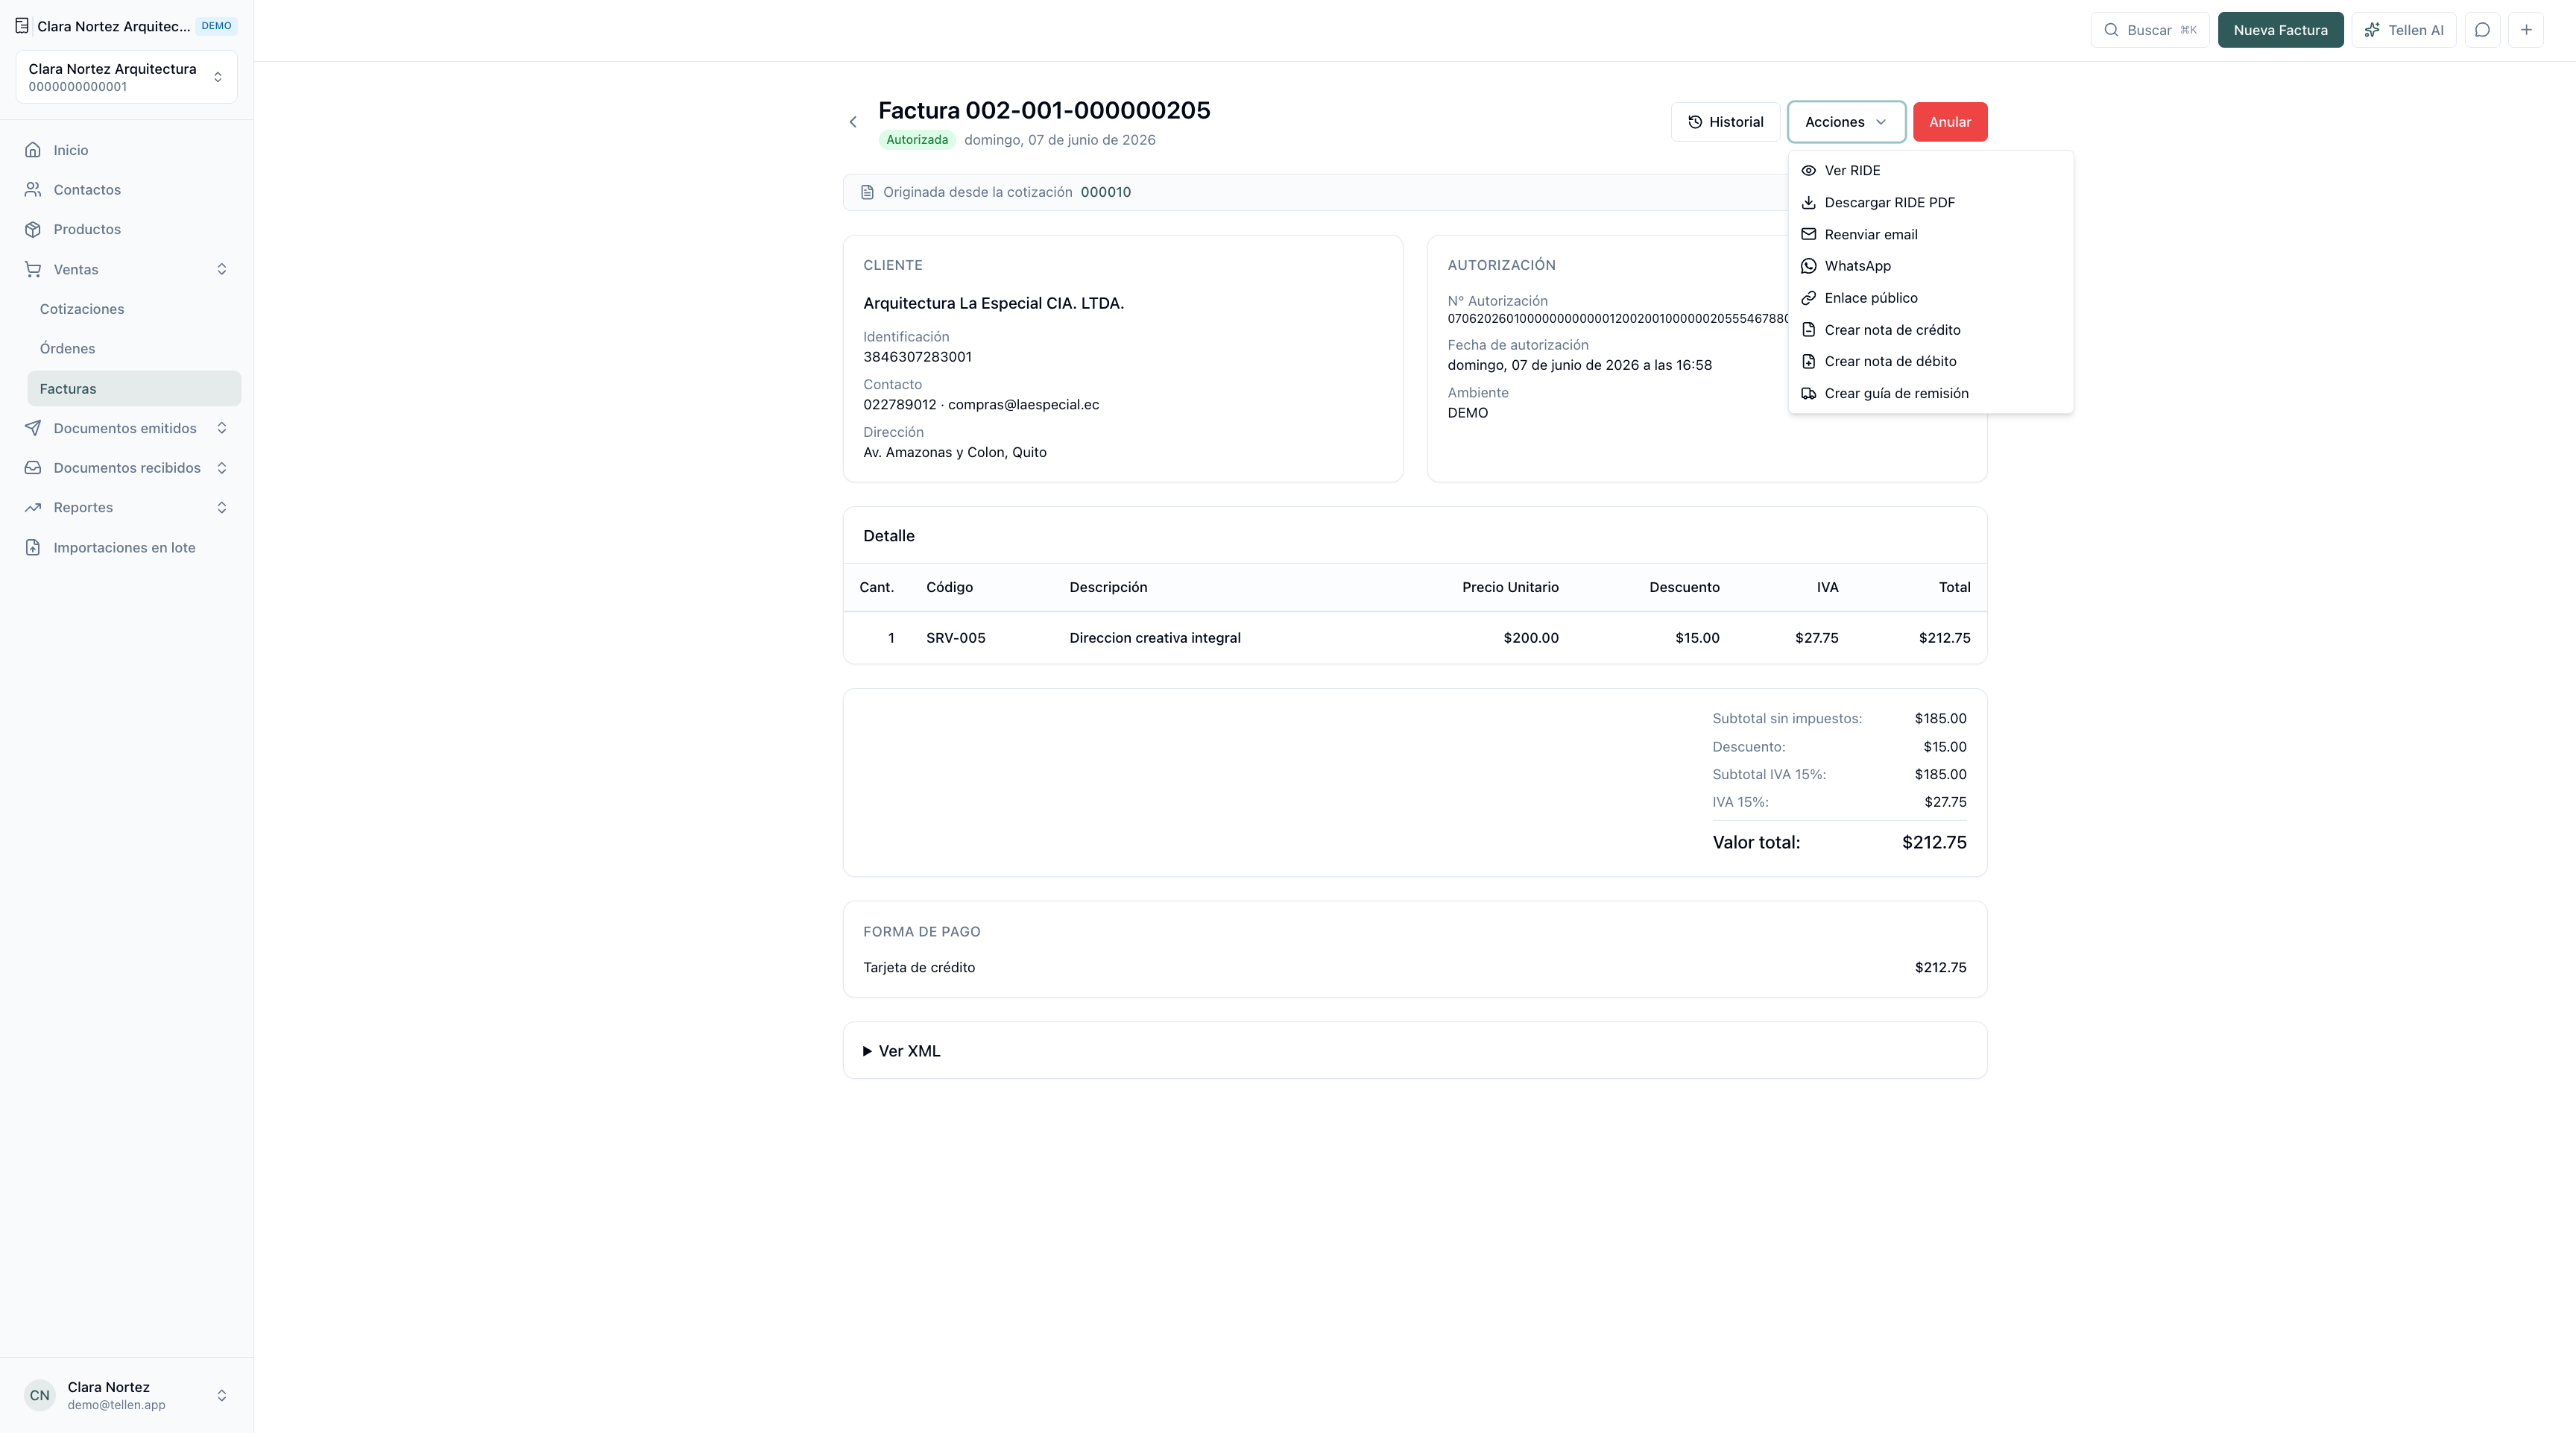The image size is (2576, 1433).
Task: Expand the Ver XML disclosure triangle
Action: 867,1051
